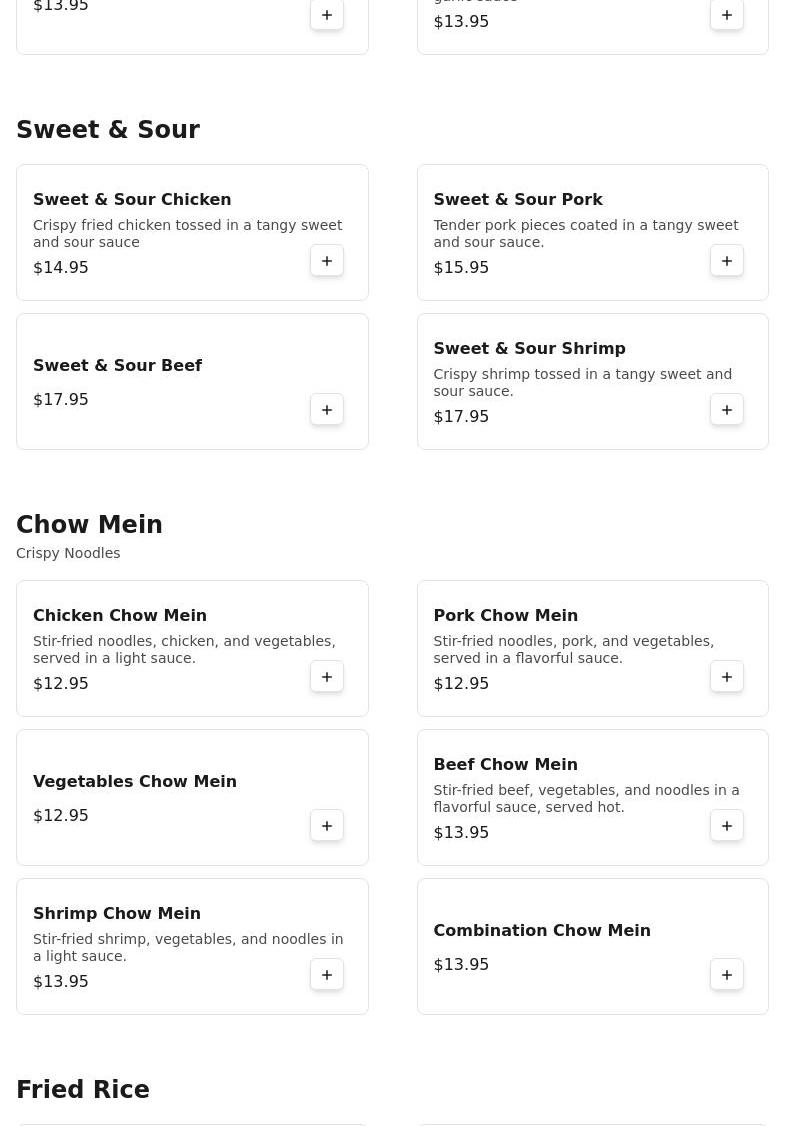Open Sweet & Sour Chicken item title
Screen dimensions: 785x1126
tap(132, 200)
